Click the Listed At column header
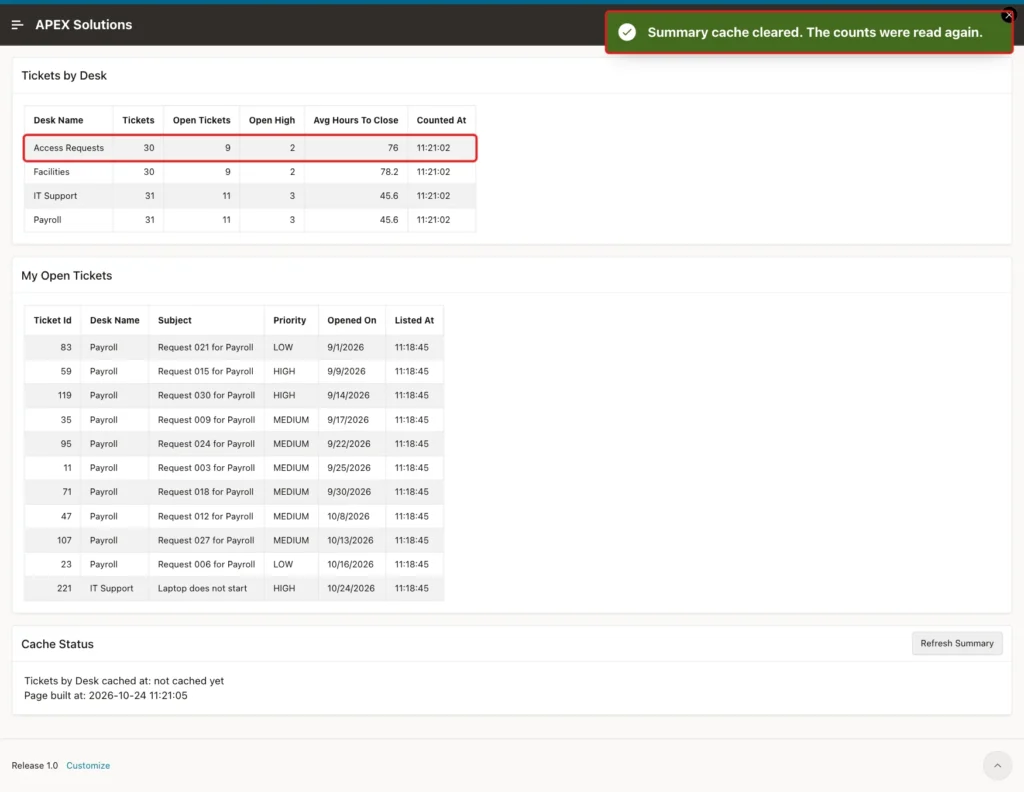The width and height of the screenshot is (1024, 792). pyautogui.click(x=414, y=320)
